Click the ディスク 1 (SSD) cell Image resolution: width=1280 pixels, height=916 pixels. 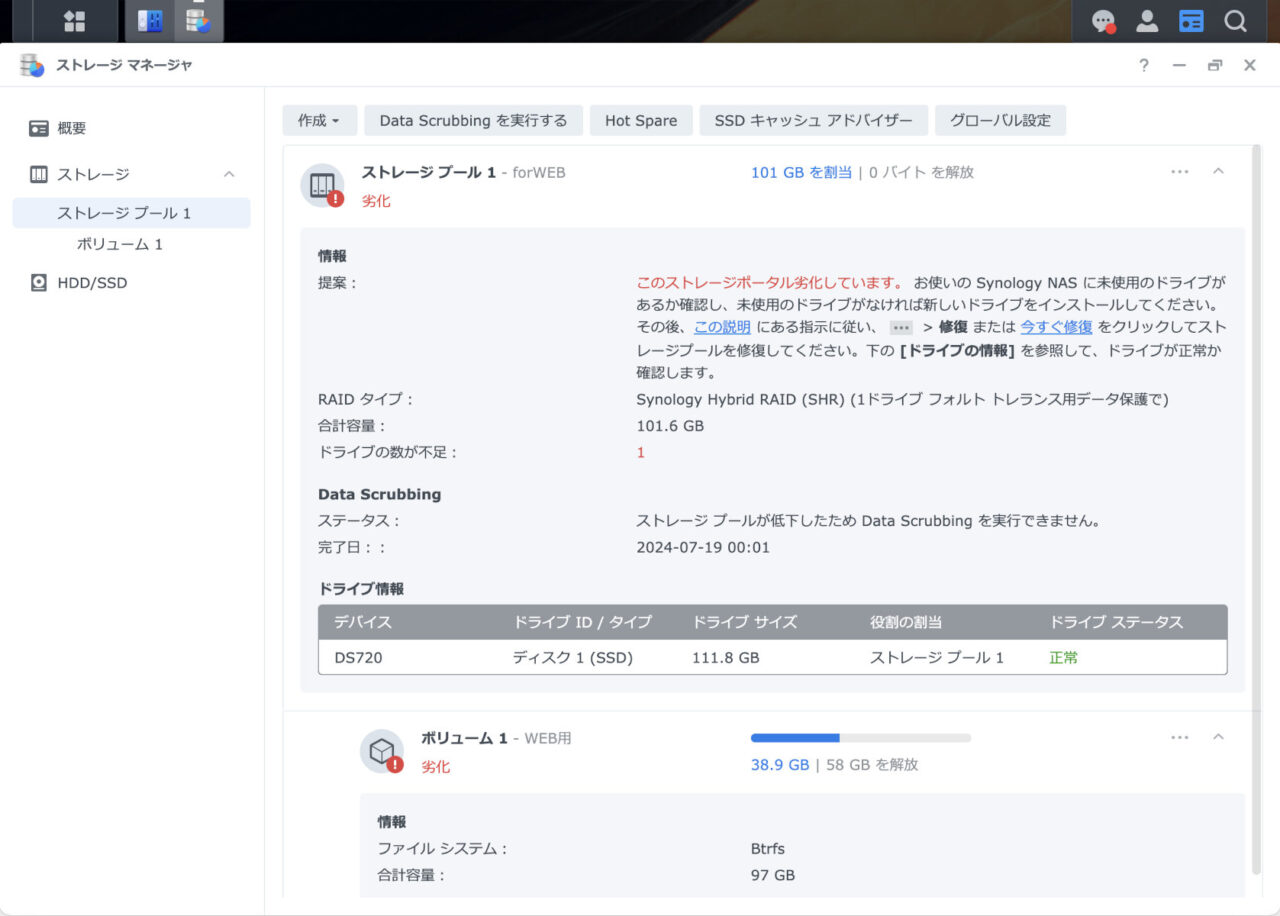point(573,658)
